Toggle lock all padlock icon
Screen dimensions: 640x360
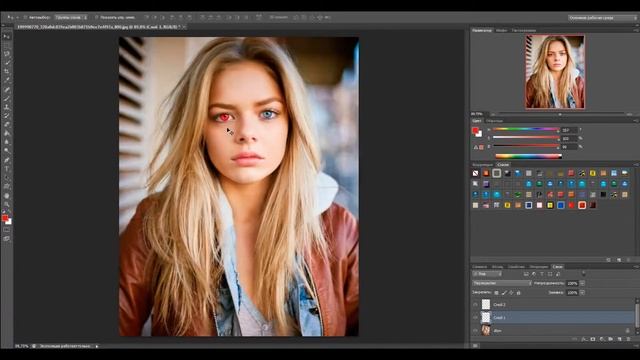(x=519, y=293)
